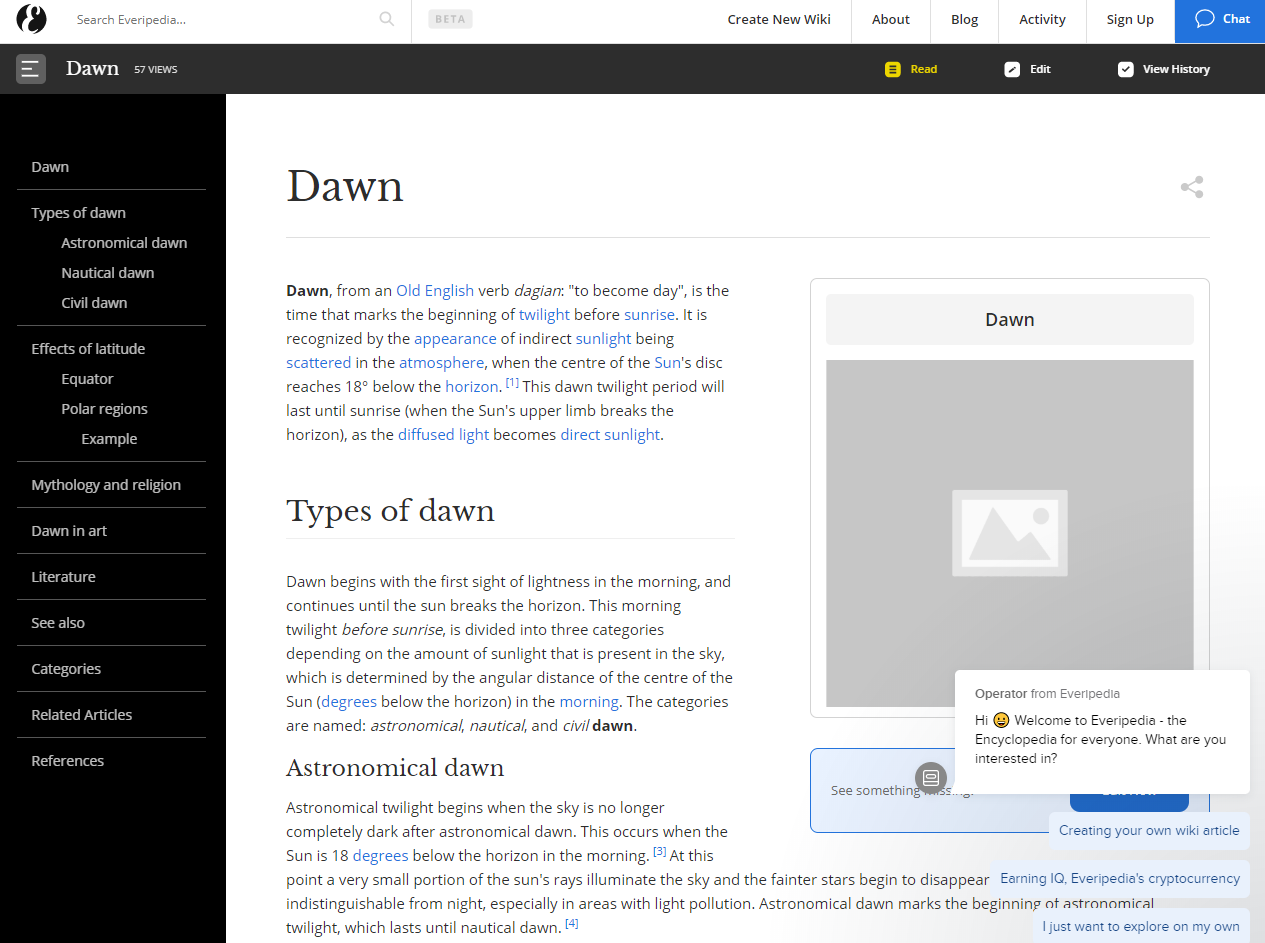
Task: Go to Effects of latitude section
Action: point(88,349)
